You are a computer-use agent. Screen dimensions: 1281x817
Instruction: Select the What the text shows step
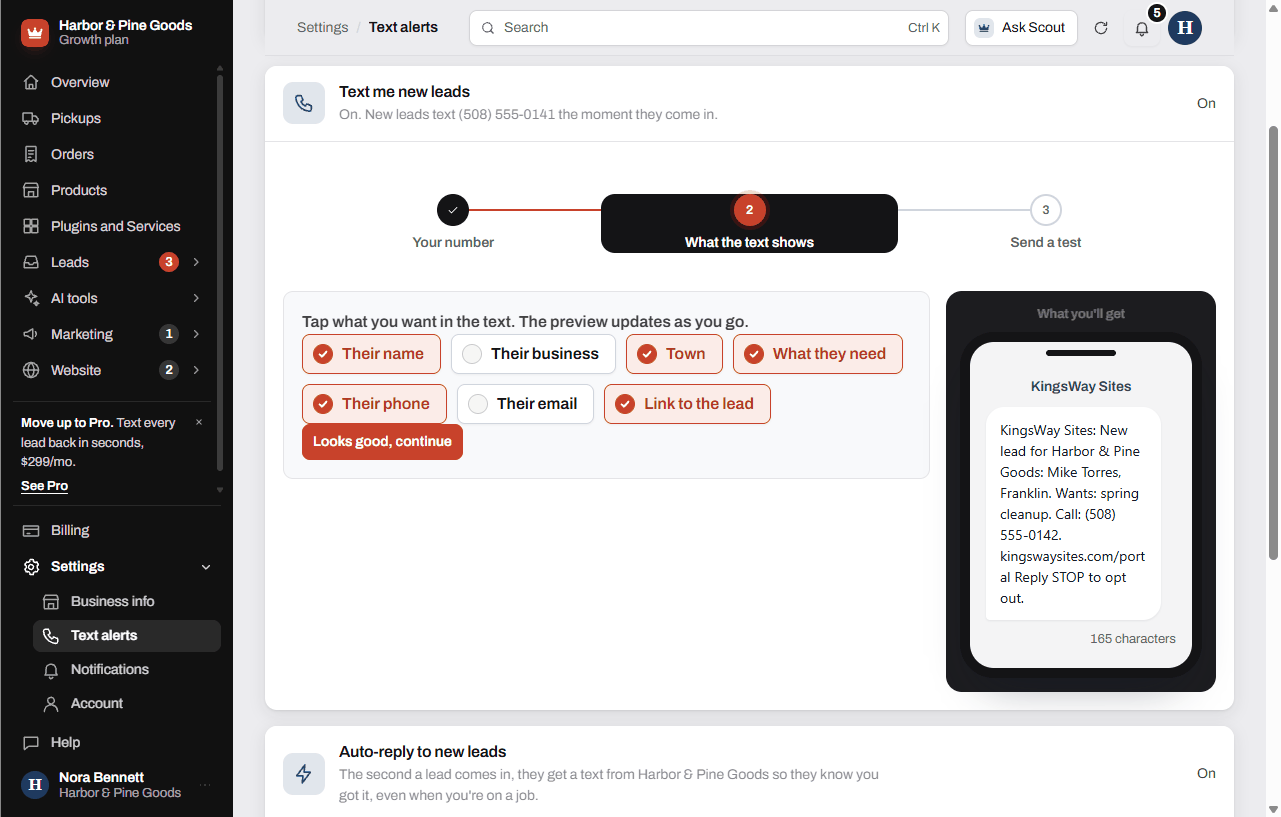749,223
